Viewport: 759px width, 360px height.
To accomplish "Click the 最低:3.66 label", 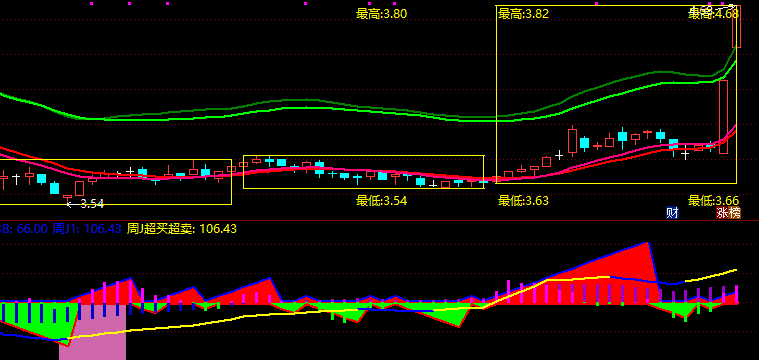I will point(714,200).
